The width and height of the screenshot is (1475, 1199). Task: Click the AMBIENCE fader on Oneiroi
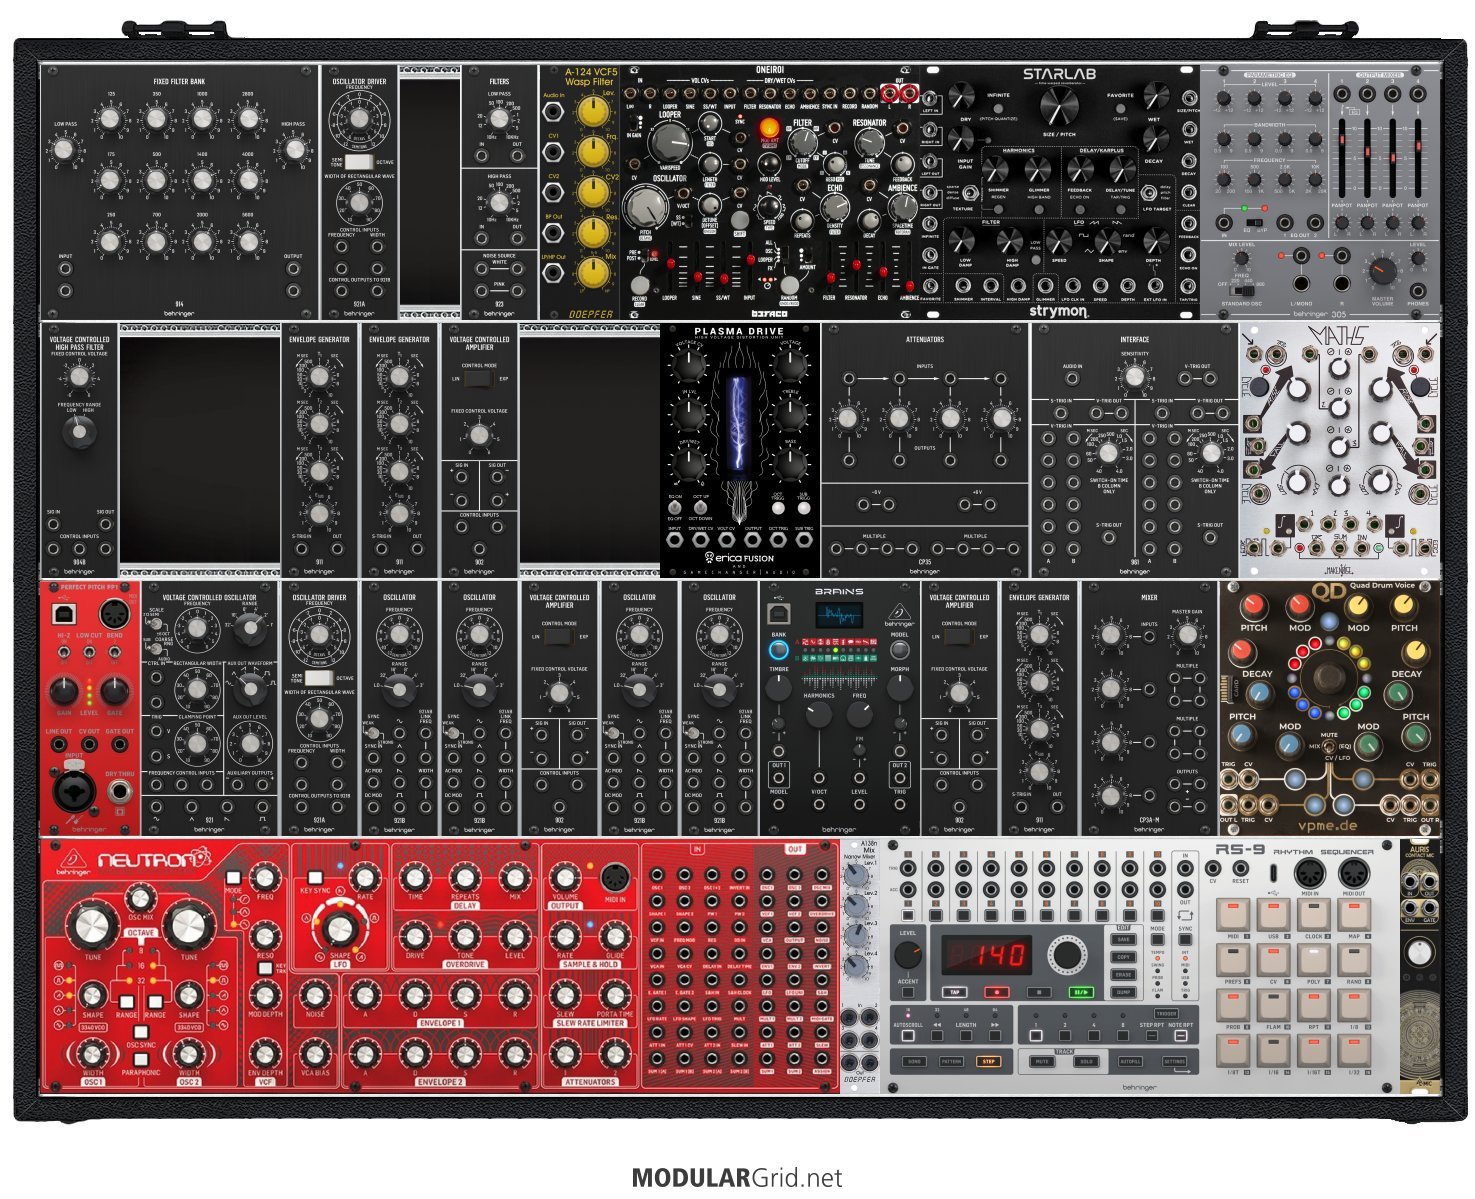[910, 286]
